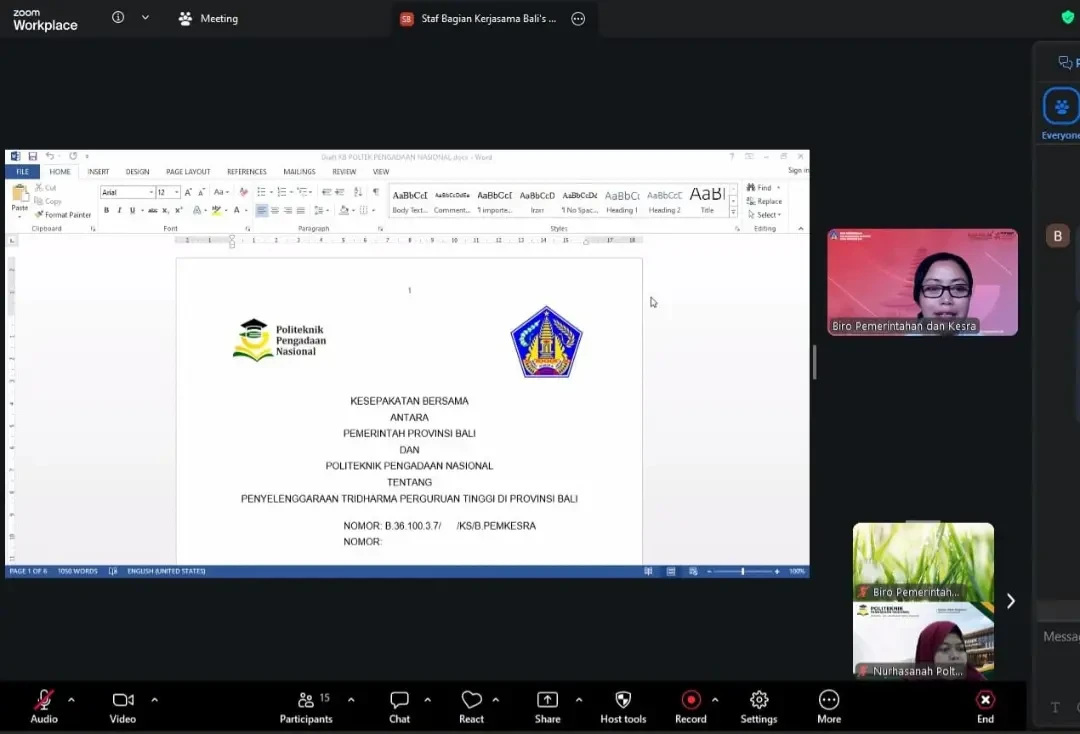The width and height of the screenshot is (1080, 734).
Task: Toggle Underline formatting in Word
Action: [x=132, y=210]
